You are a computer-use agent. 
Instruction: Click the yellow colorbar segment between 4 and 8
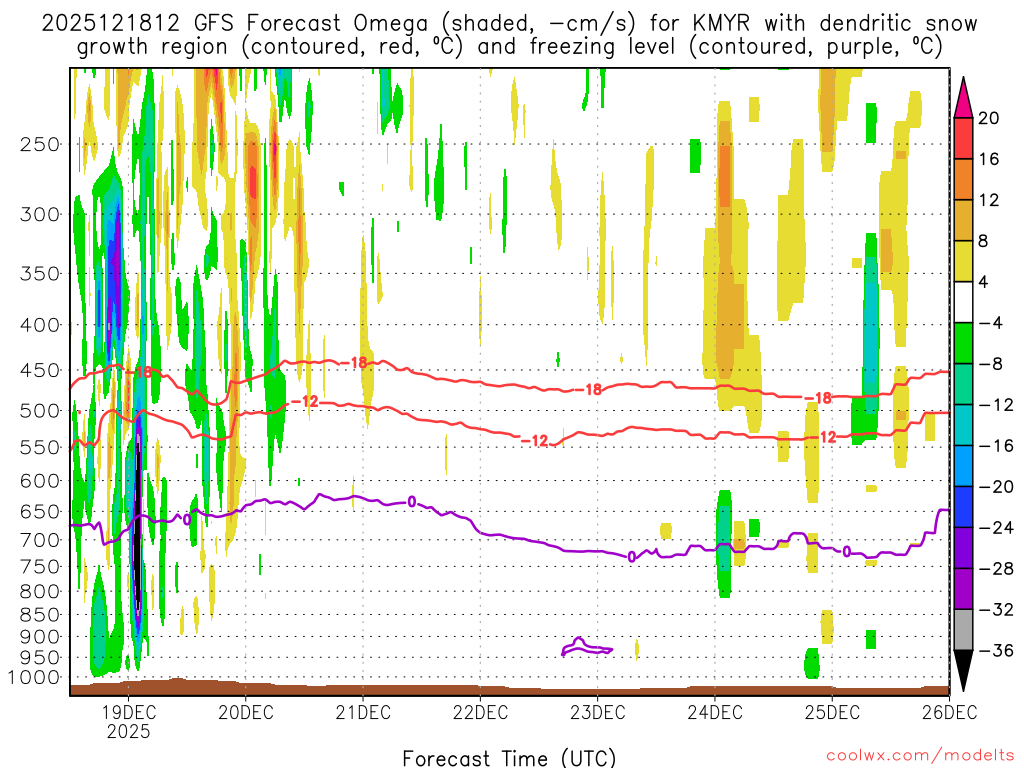pyautogui.click(x=963, y=261)
